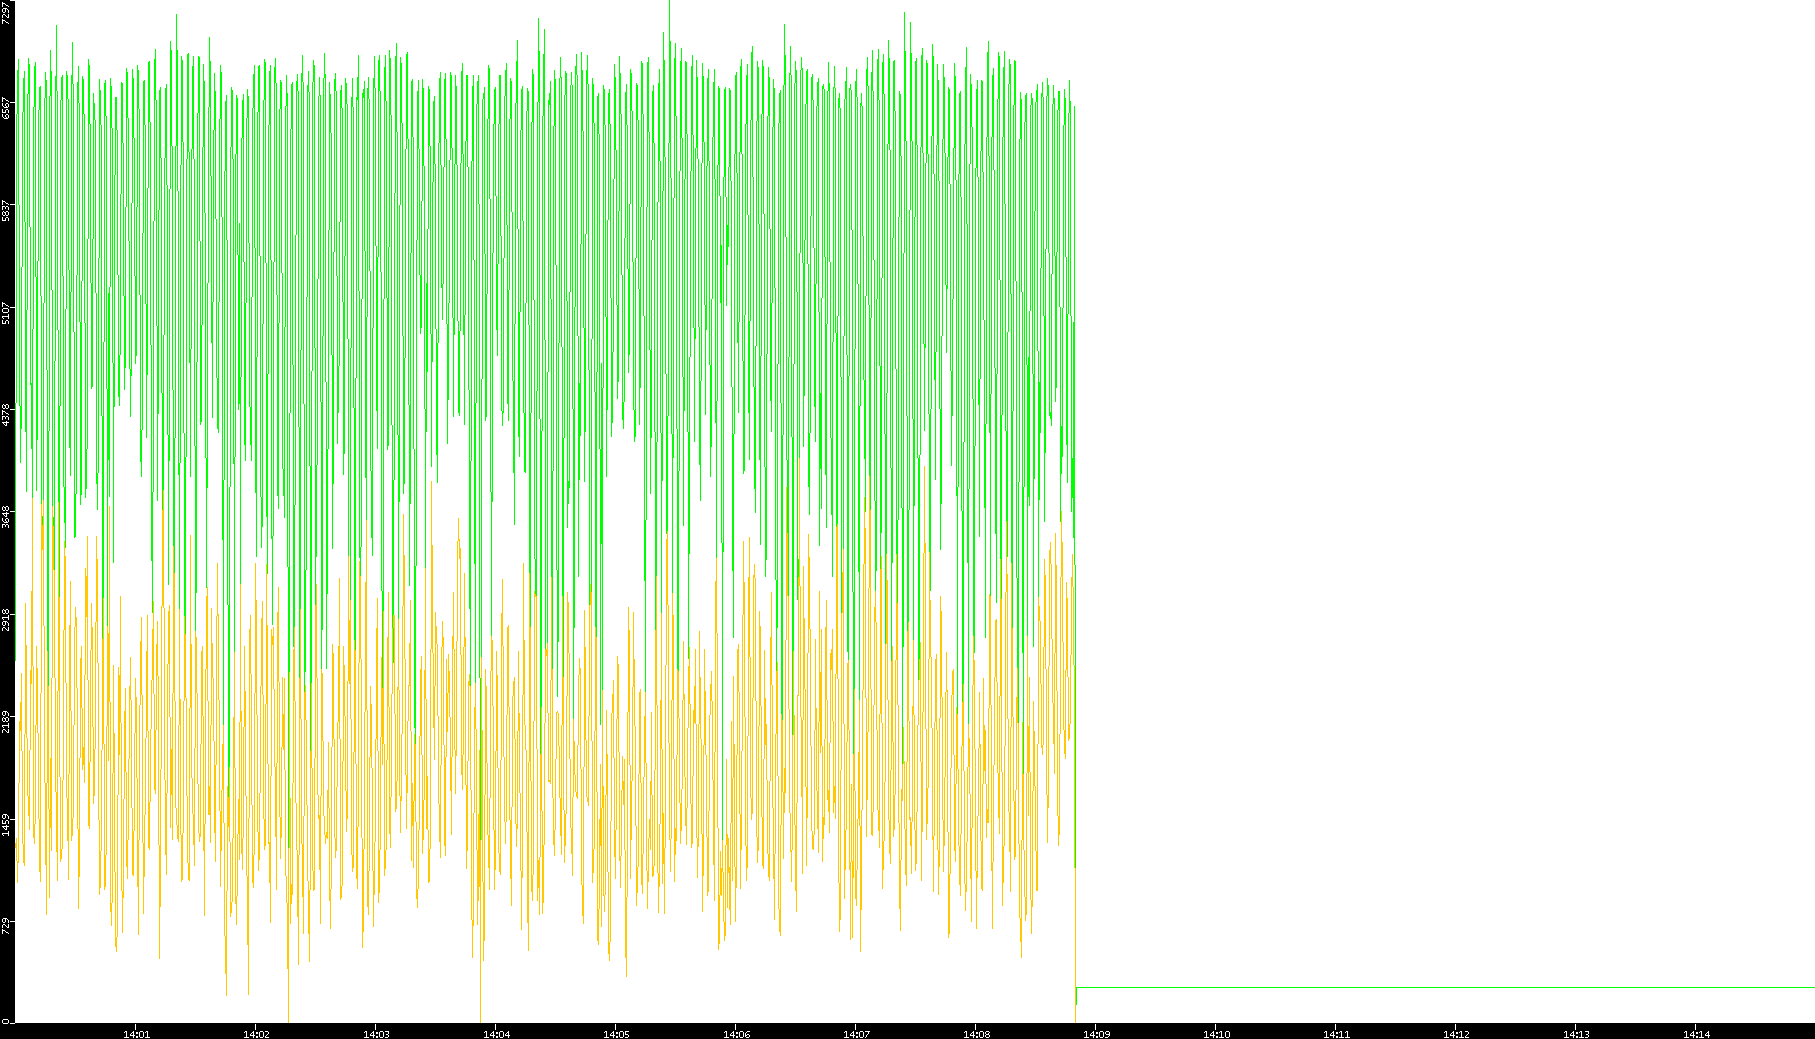Click the 1459 vertical axis label
Screen dimensions: 1815x1039
tap(7, 824)
